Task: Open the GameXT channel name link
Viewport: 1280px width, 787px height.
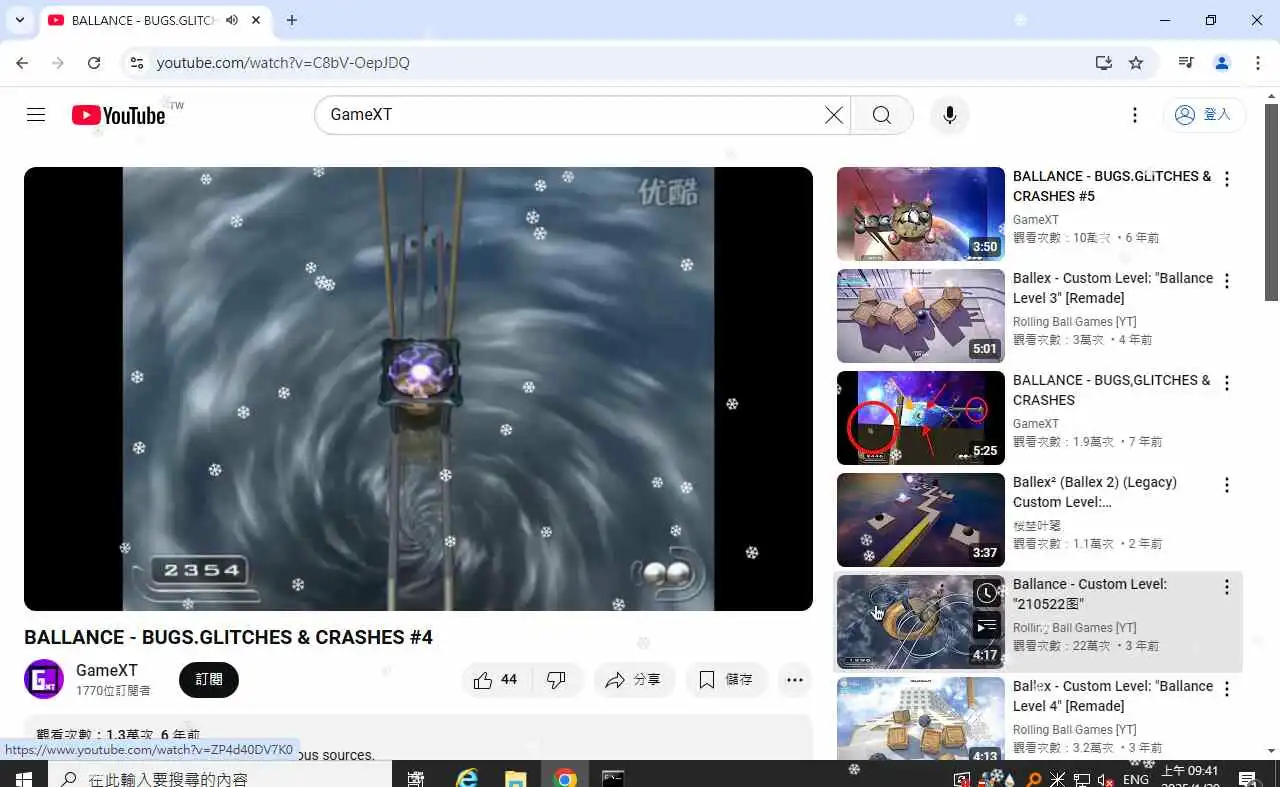Action: coord(107,670)
